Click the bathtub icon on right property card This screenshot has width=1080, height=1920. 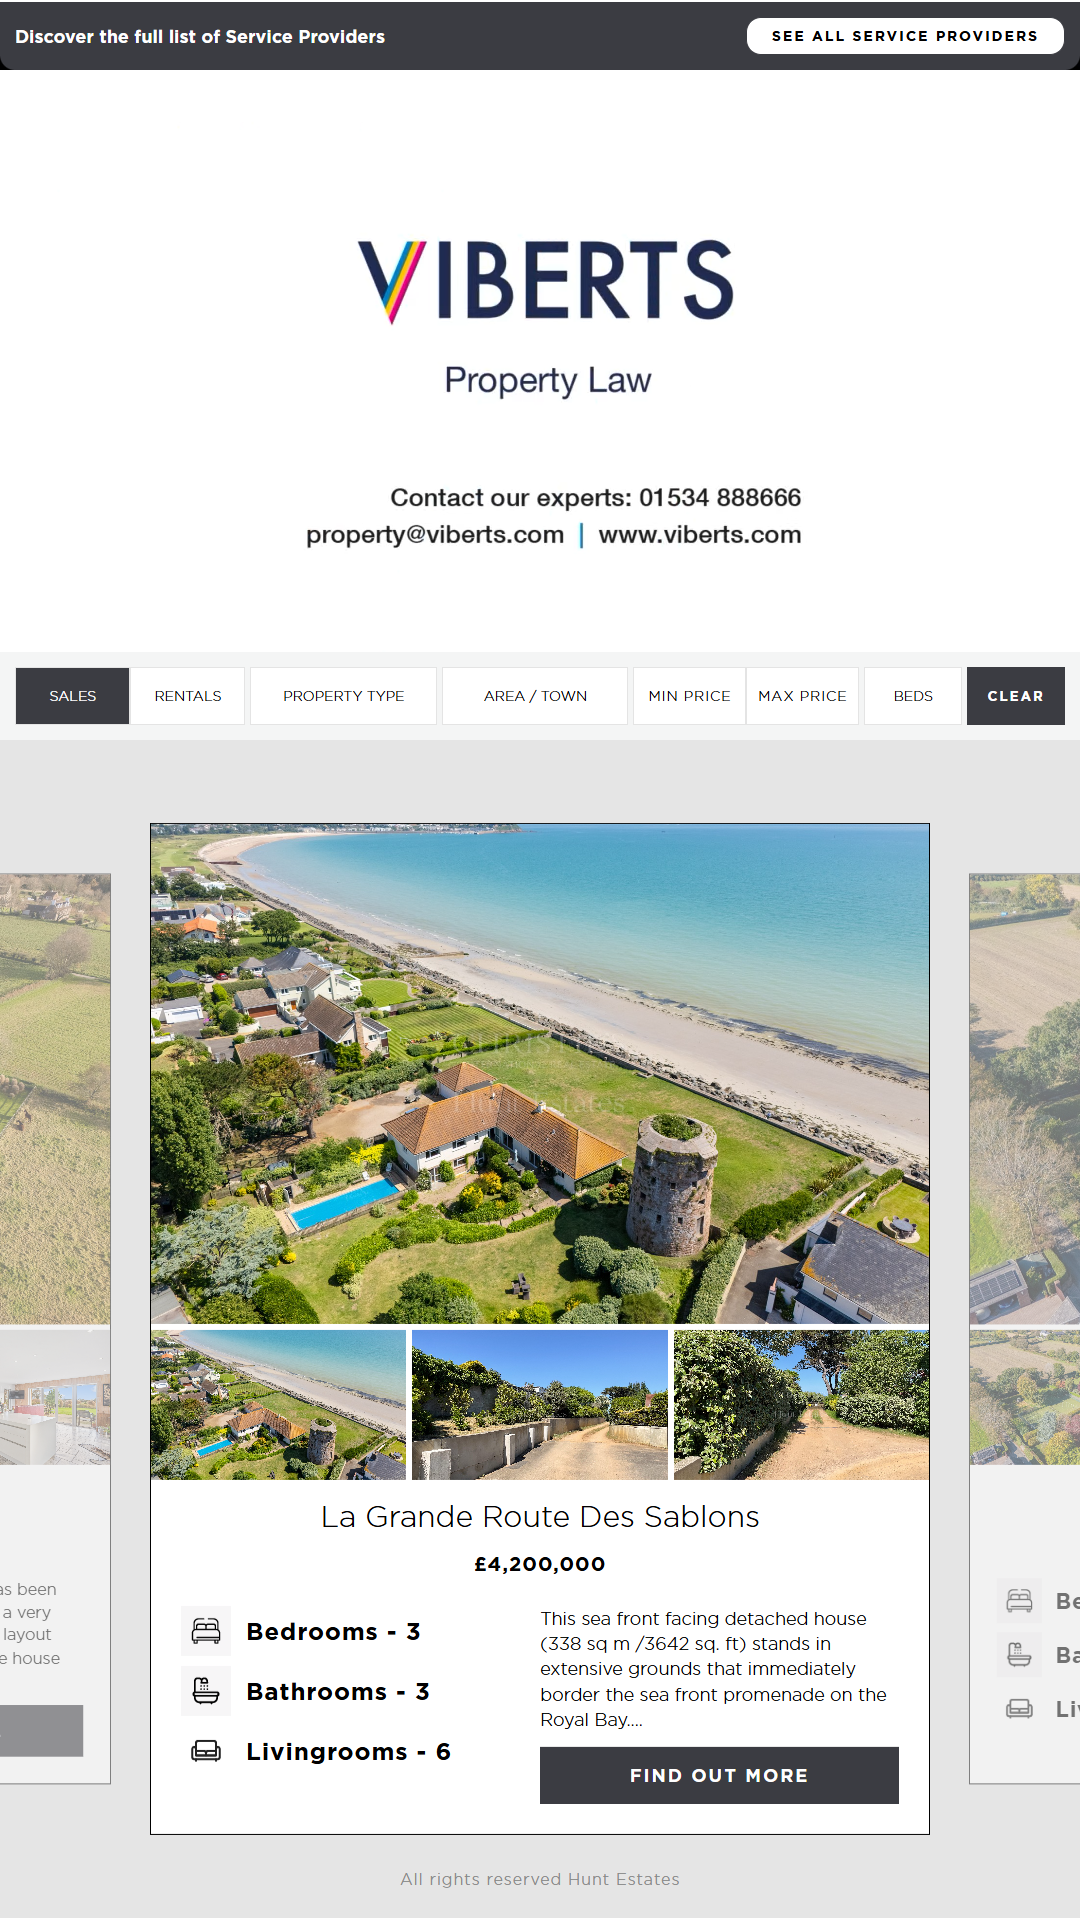(x=1019, y=1655)
